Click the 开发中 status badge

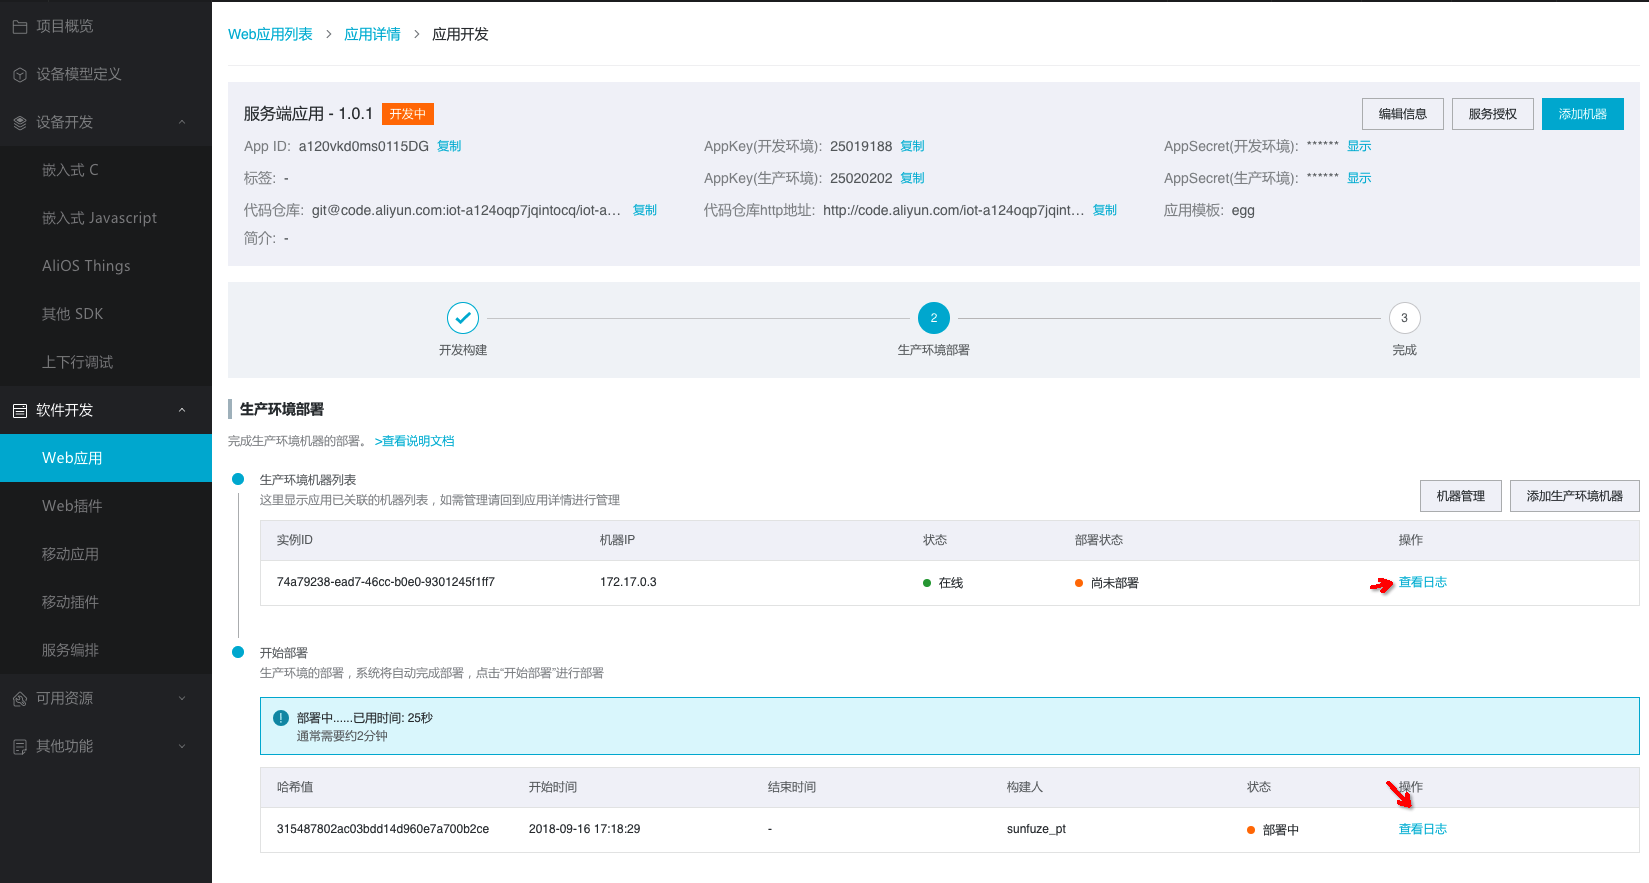408,114
